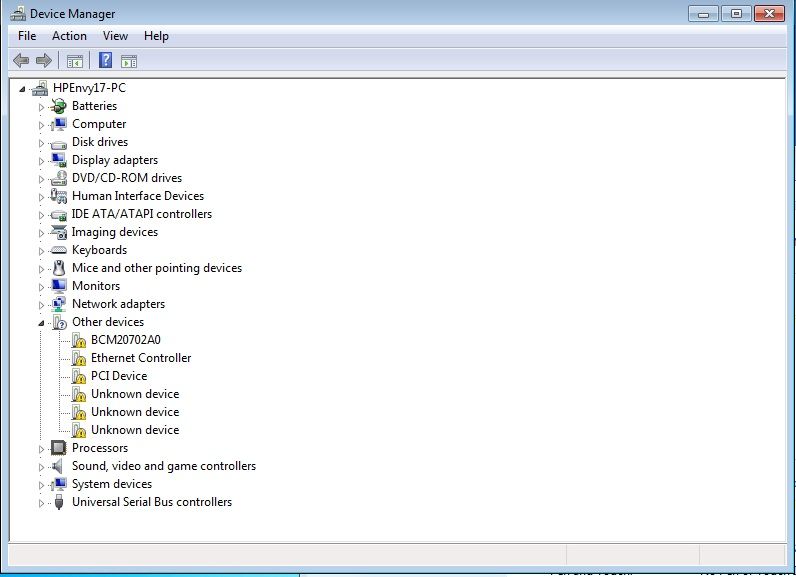
Task: Select the last Unknown device entry
Action: coord(135,430)
